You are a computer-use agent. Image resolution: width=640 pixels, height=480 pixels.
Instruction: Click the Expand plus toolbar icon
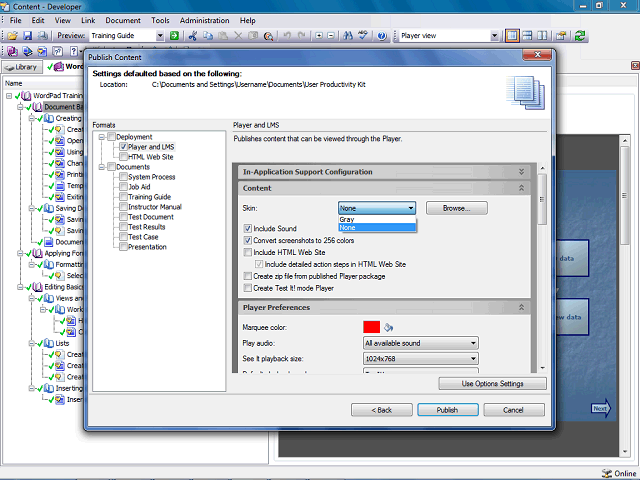point(319,36)
